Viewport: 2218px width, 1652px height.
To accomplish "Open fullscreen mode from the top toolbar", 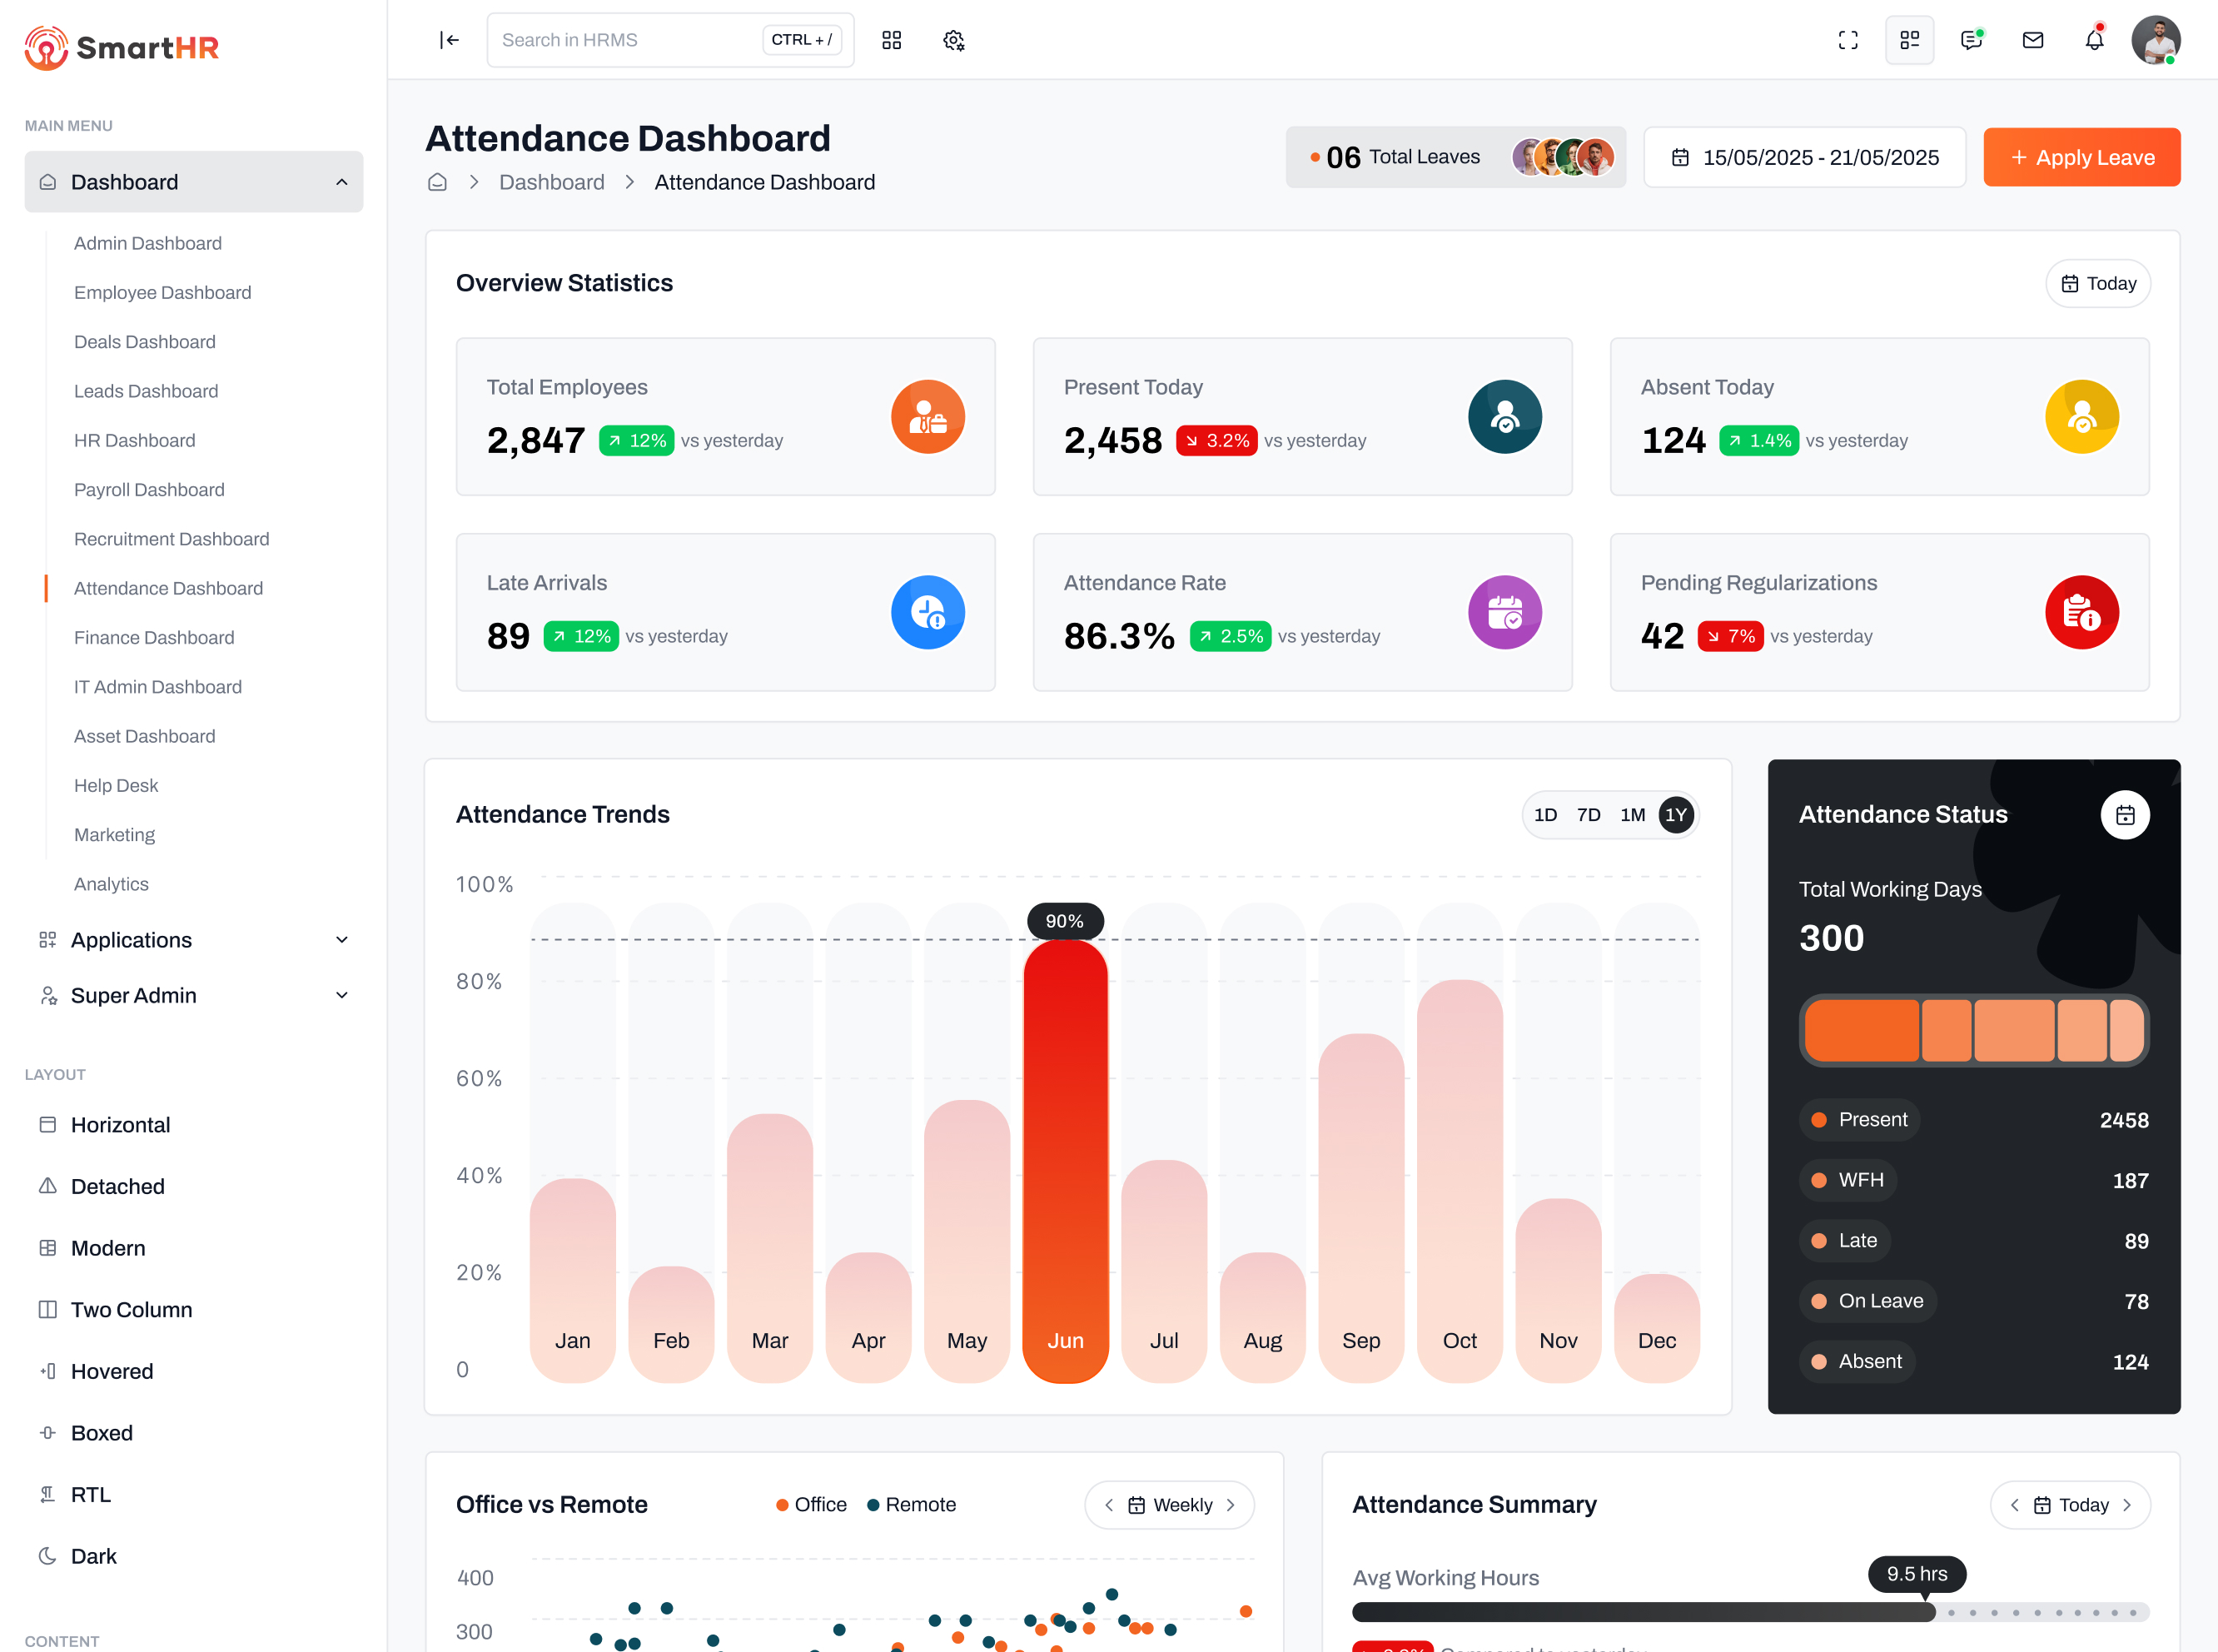I will click(1848, 40).
